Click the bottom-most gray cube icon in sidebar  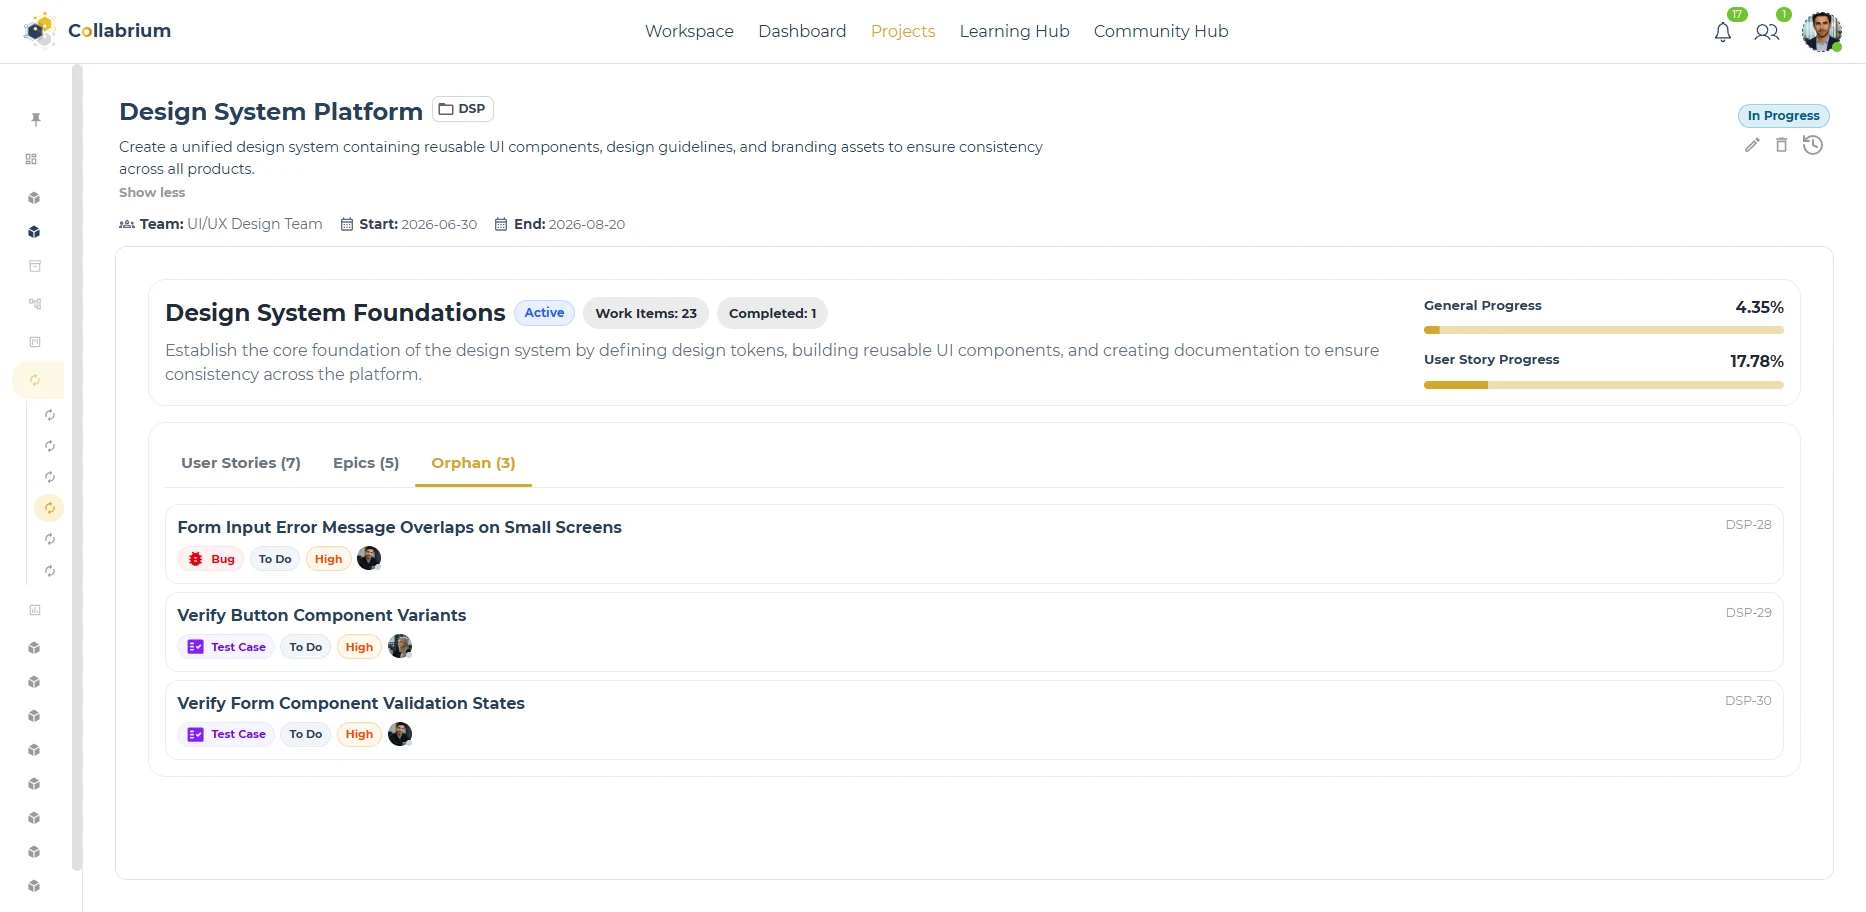[34, 886]
